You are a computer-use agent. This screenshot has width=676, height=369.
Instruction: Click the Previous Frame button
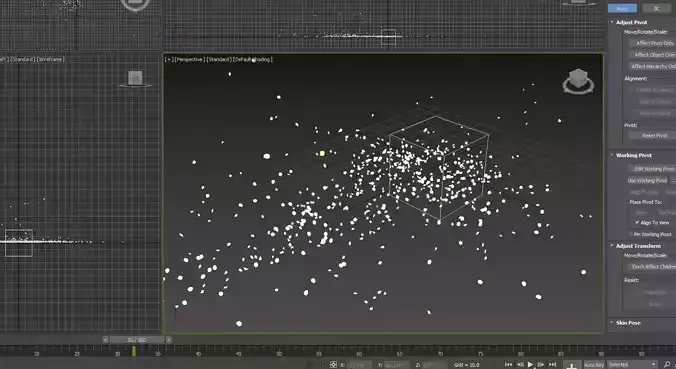coord(520,365)
